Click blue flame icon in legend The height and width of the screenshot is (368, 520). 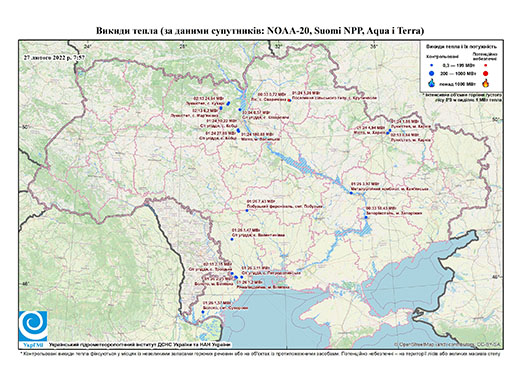[431, 83]
